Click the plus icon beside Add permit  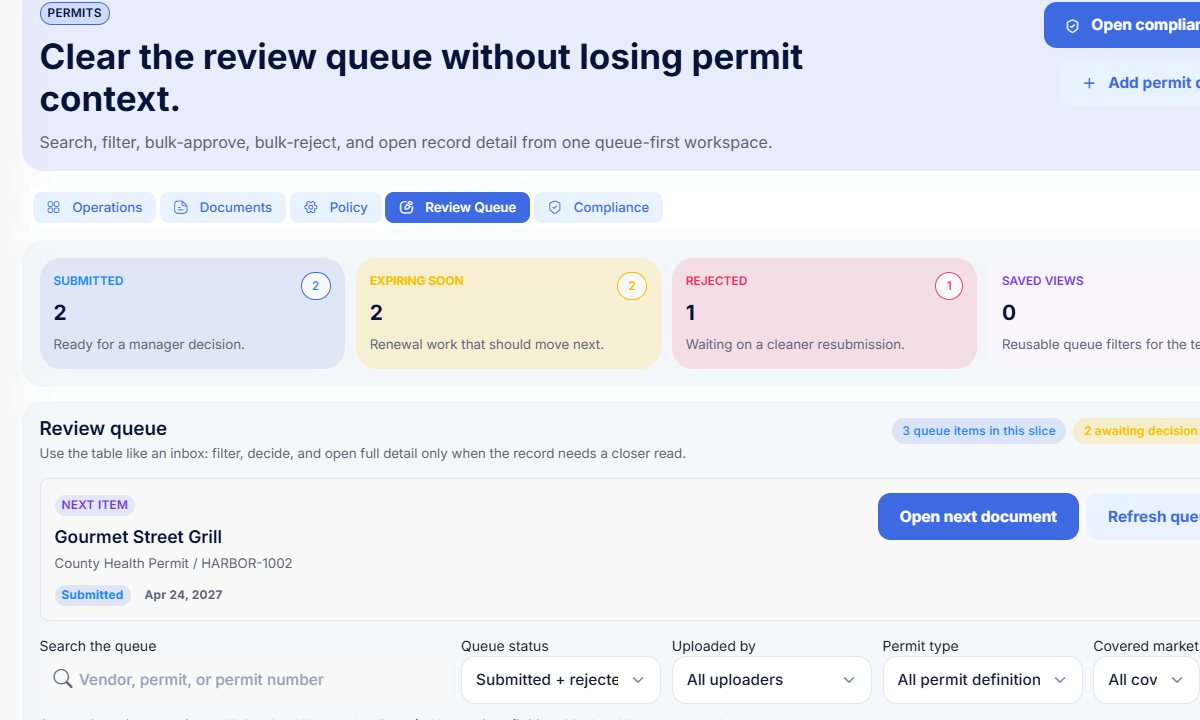click(x=1089, y=84)
